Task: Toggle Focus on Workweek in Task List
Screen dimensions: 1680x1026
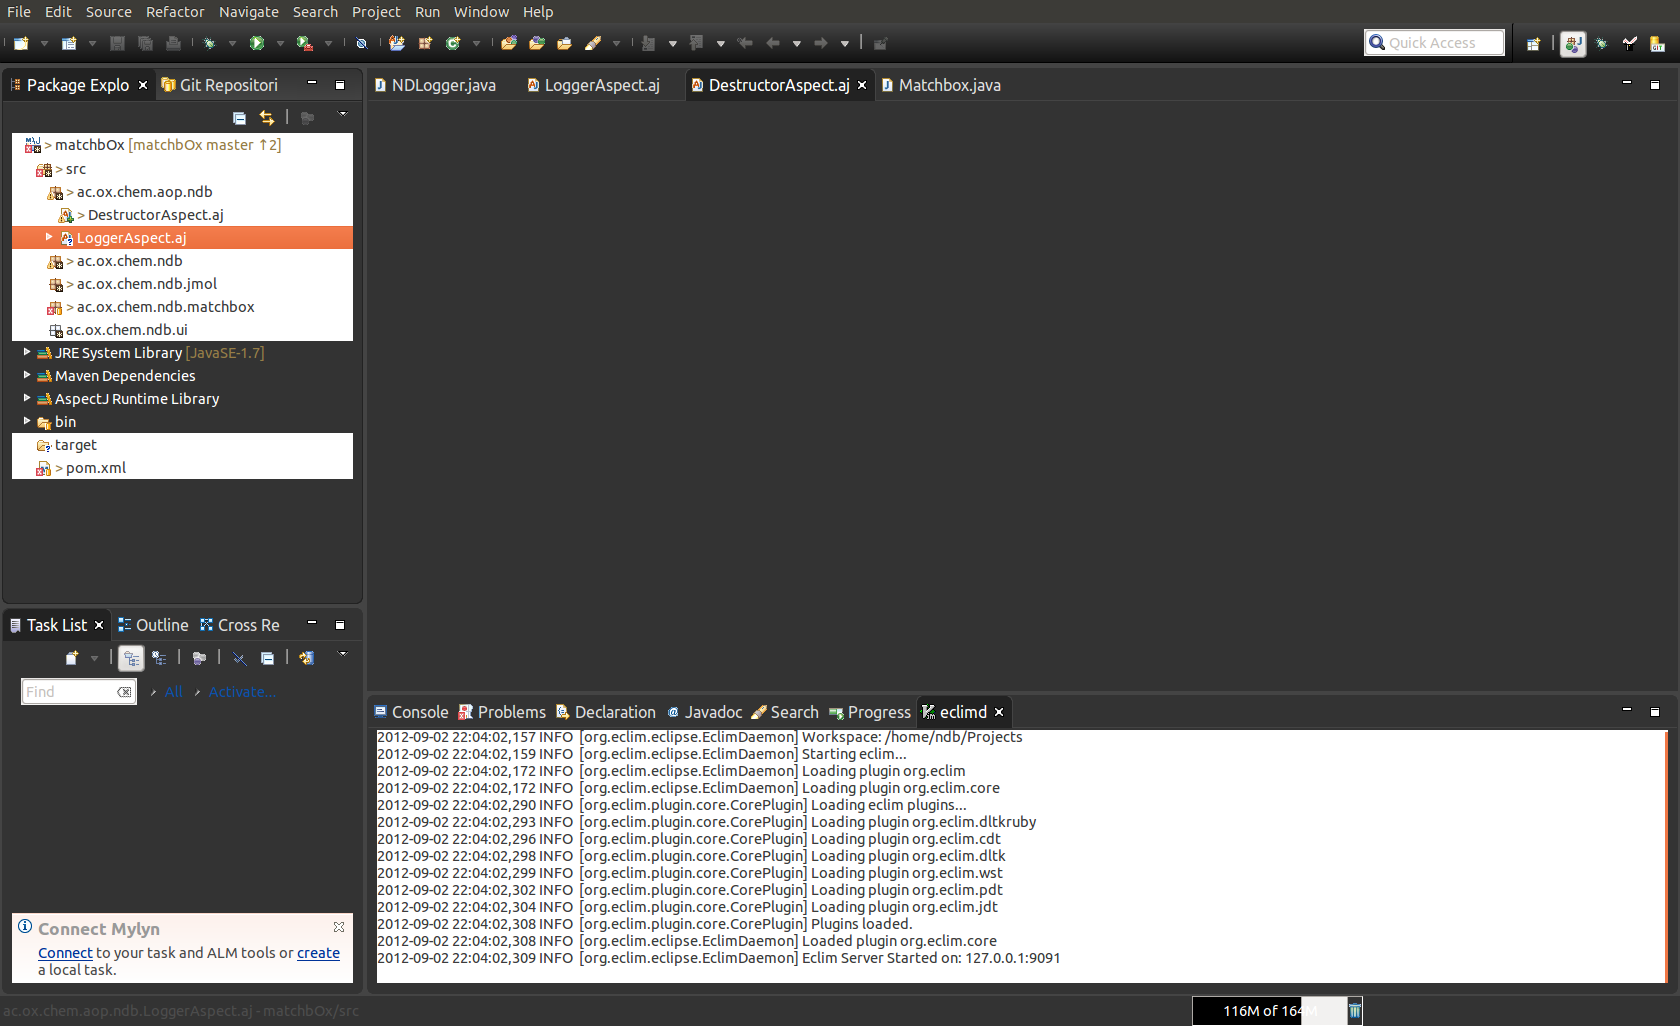Action: pos(160,658)
